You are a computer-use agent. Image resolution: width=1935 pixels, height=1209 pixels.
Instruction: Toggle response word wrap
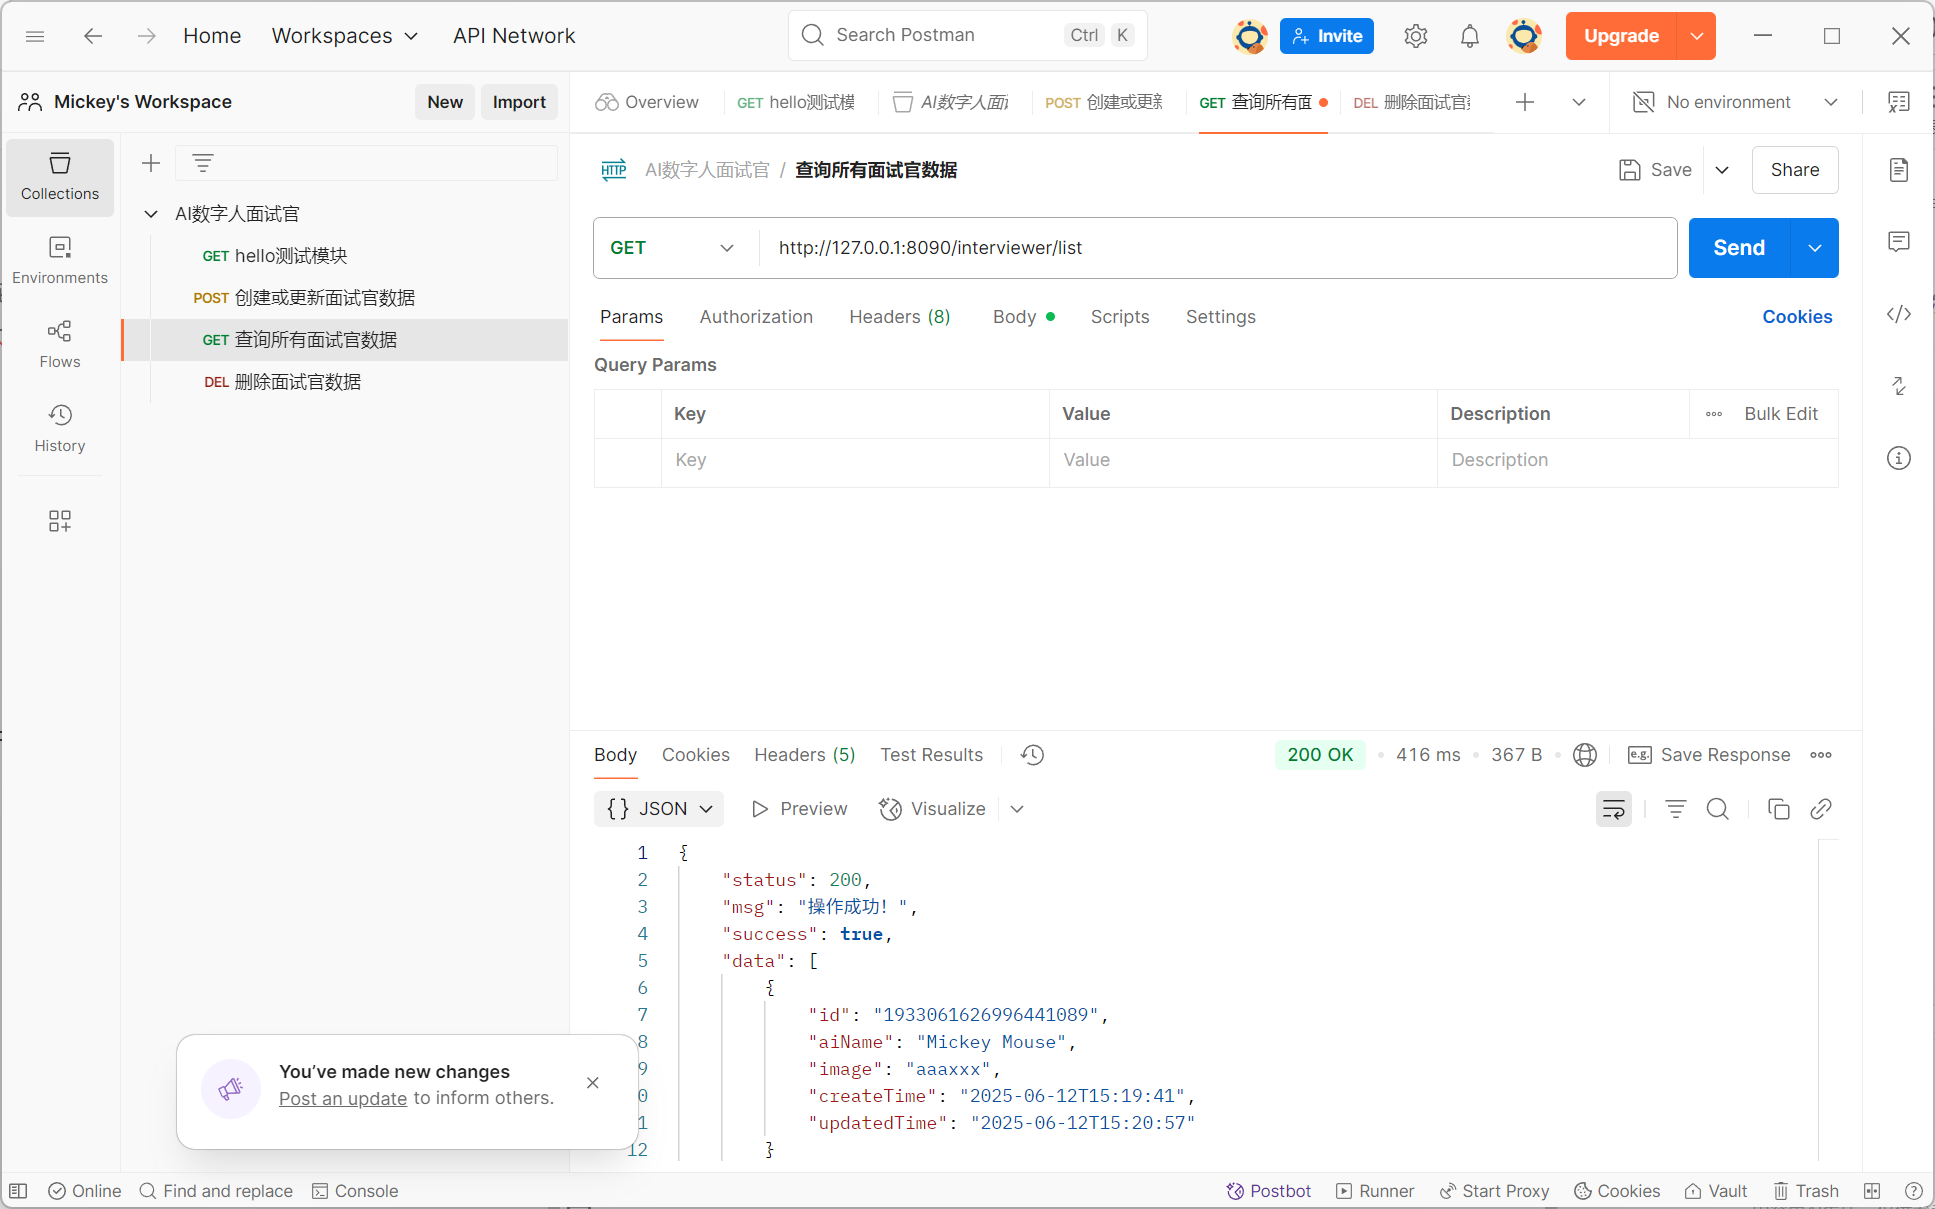pyautogui.click(x=1613, y=809)
